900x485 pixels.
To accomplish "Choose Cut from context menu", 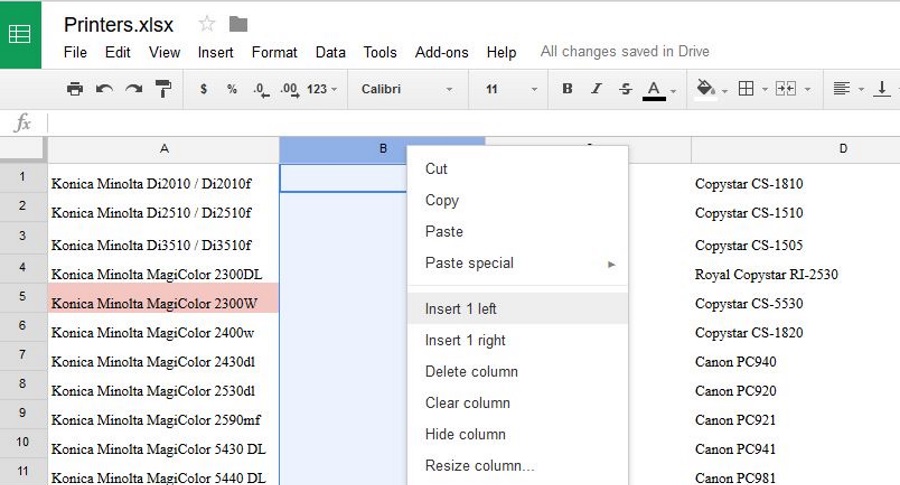I will [518, 169].
